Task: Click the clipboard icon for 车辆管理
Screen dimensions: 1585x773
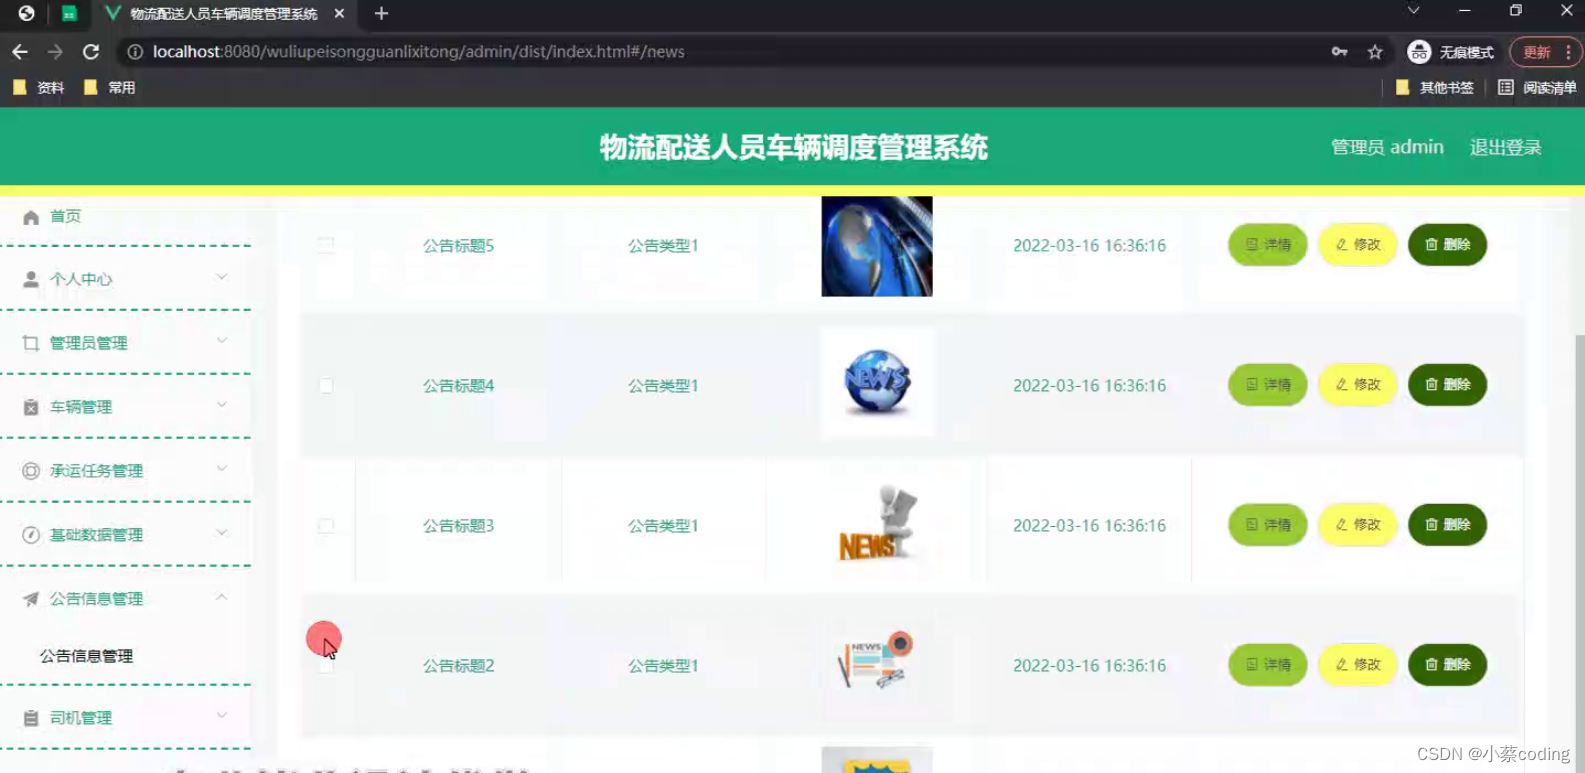Action: [31, 407]
